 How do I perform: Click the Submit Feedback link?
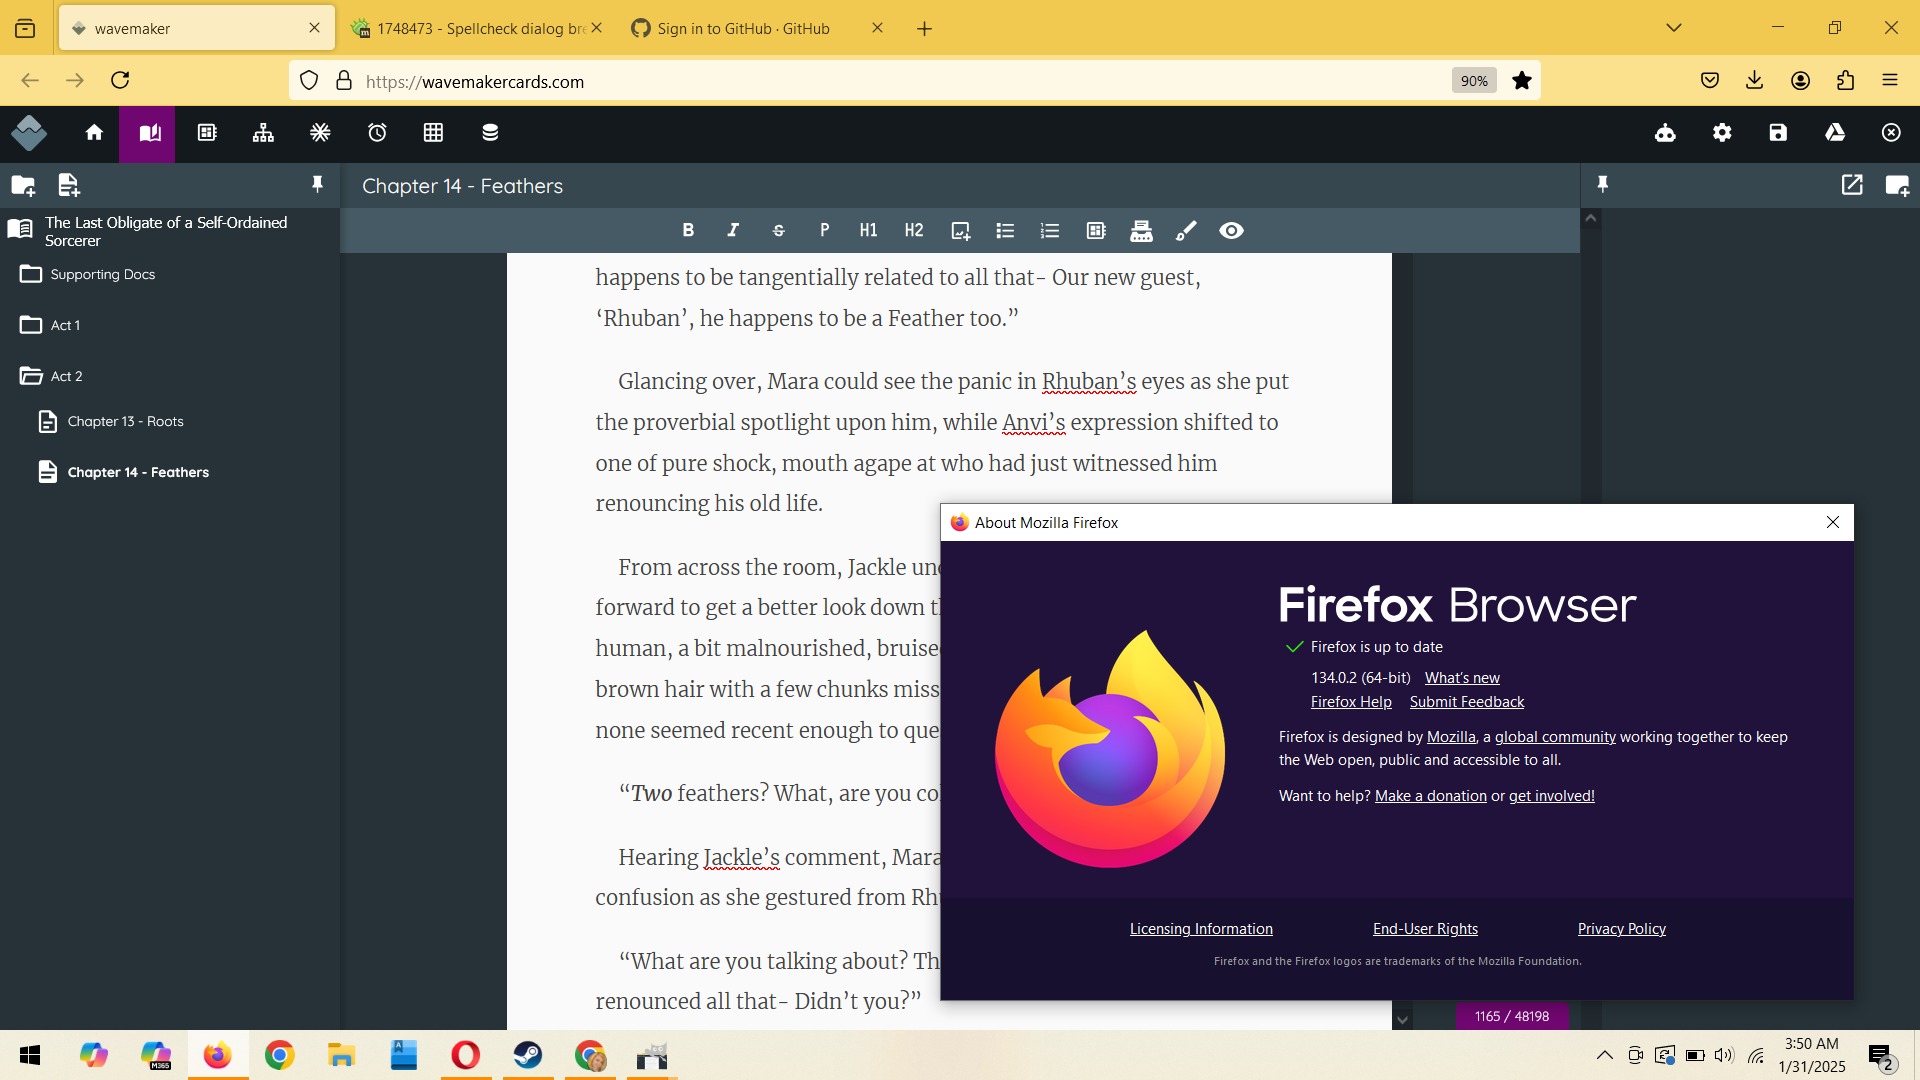pos(1467,702)
